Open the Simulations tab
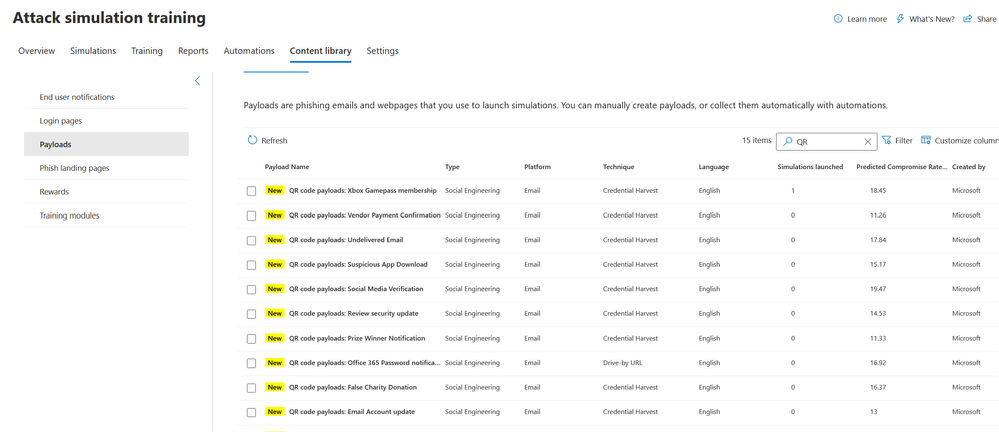 pos(93,51)
